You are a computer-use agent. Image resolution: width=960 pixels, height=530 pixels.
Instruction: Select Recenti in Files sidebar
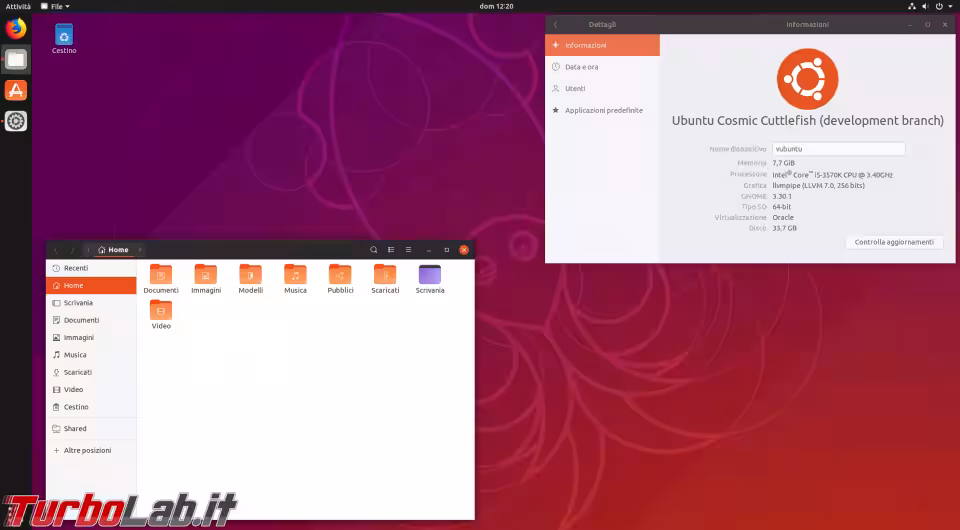[x=91, y=268]
